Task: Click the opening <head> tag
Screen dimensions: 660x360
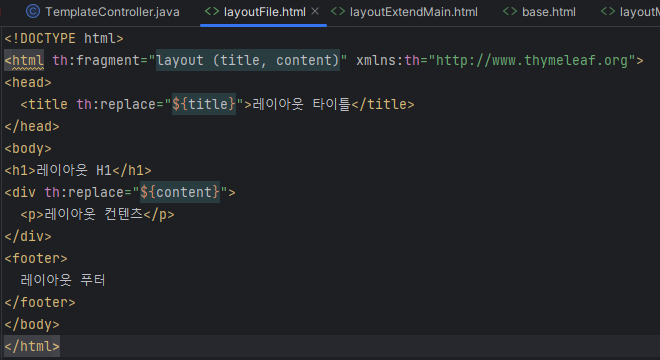Action: (x=28, y=82)
